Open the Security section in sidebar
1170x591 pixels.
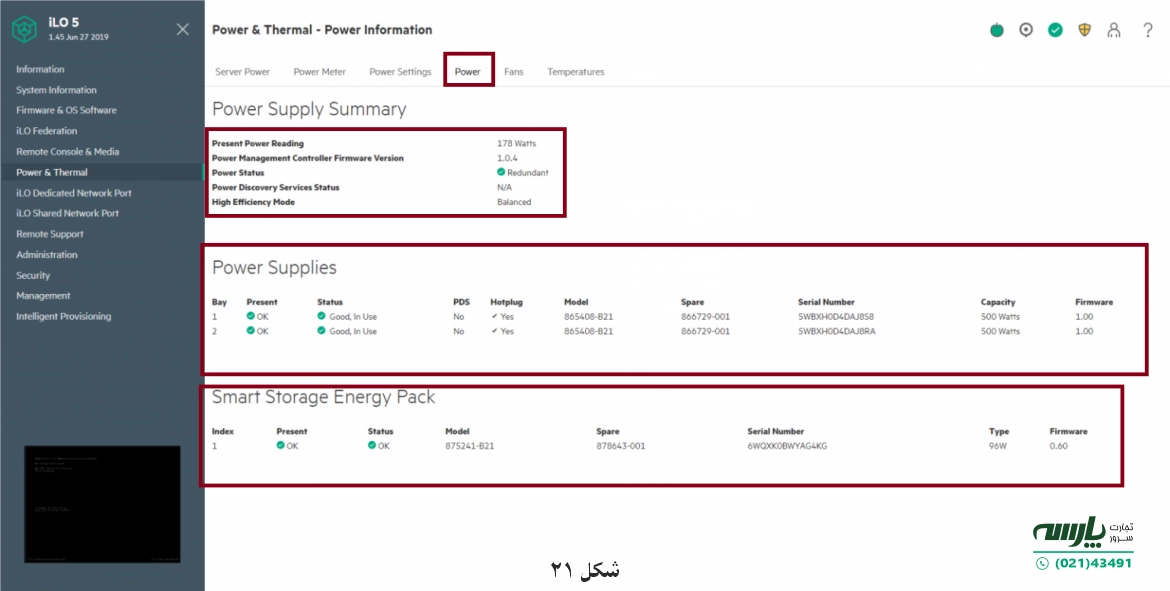[32, 275]
